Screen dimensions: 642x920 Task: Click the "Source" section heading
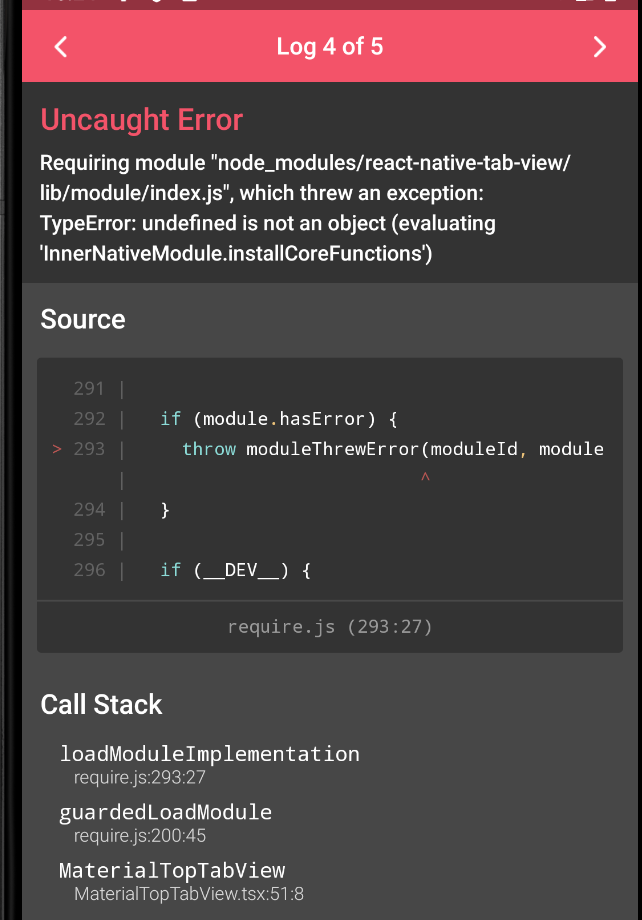83,320
